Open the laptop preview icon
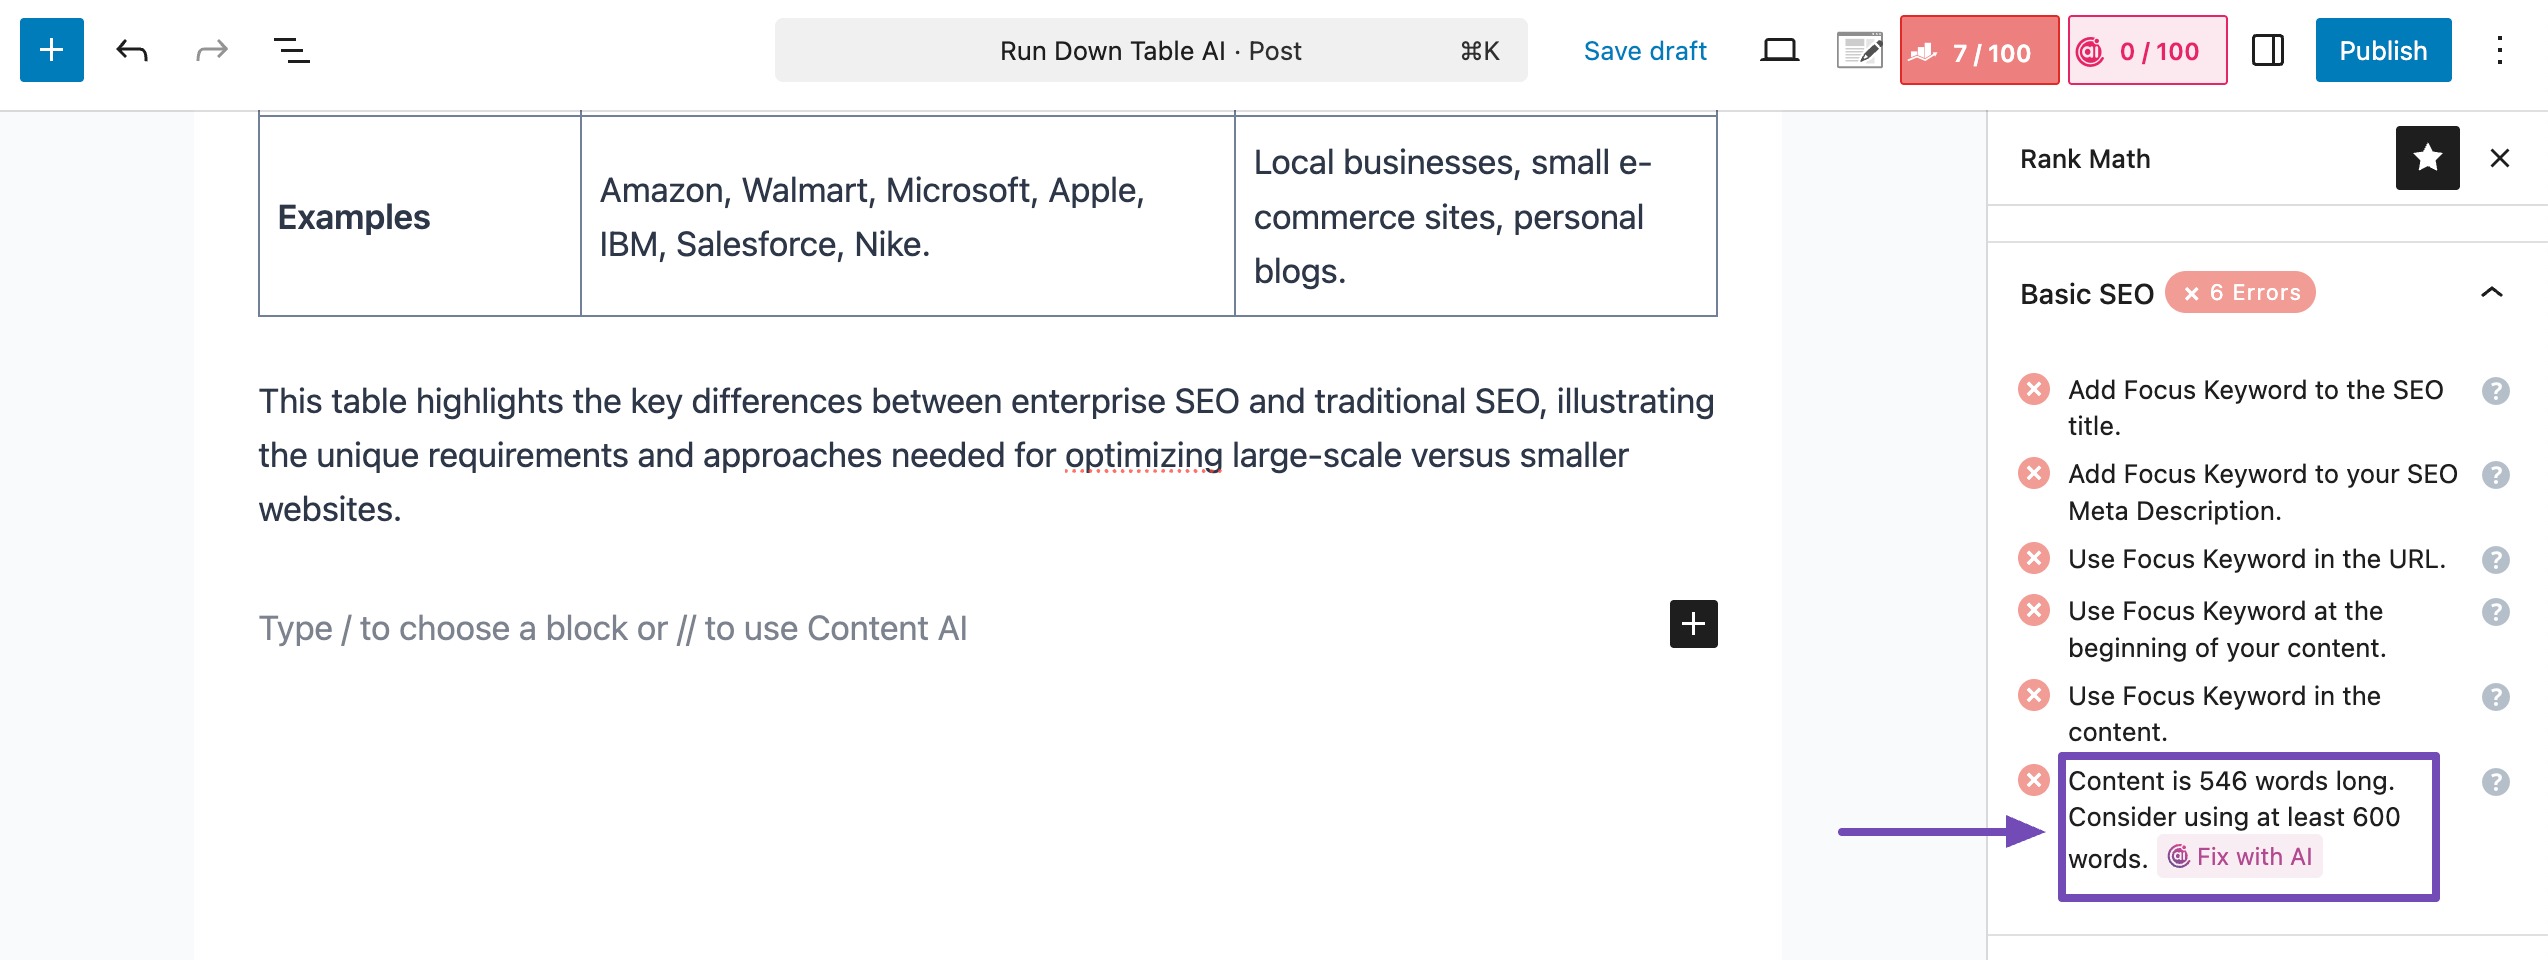2548x960 pixels. click(x=1779, y=50)
